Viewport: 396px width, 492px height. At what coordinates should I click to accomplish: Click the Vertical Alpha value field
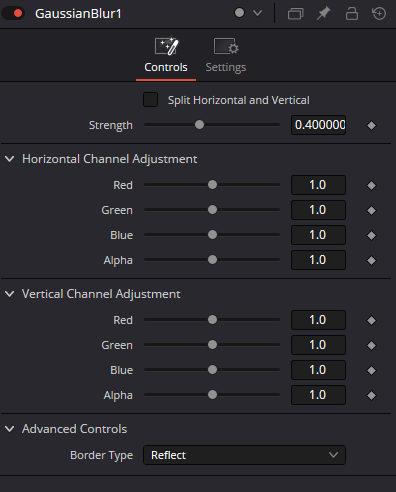[318, 395]
